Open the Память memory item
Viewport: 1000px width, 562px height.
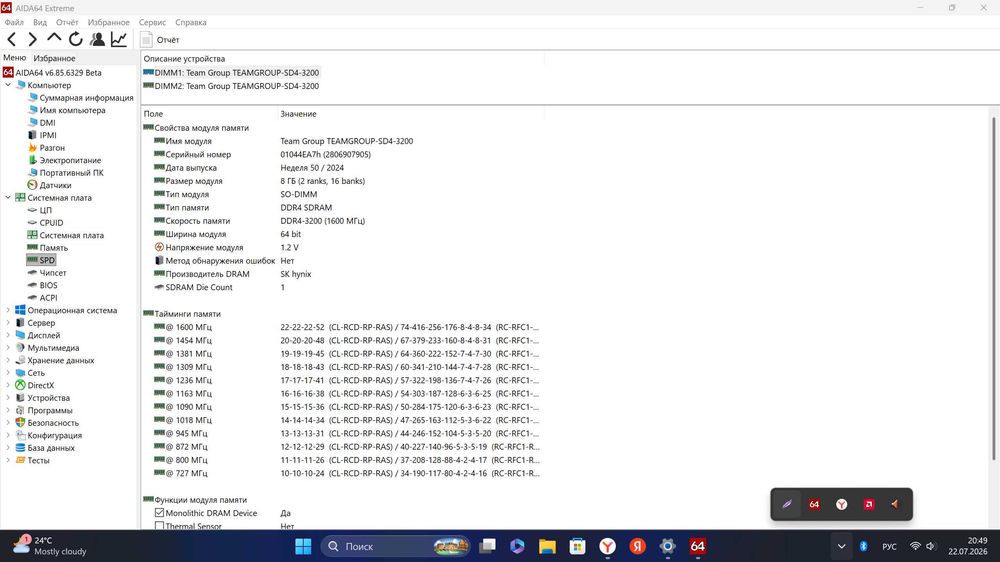[x=54, y=248]
